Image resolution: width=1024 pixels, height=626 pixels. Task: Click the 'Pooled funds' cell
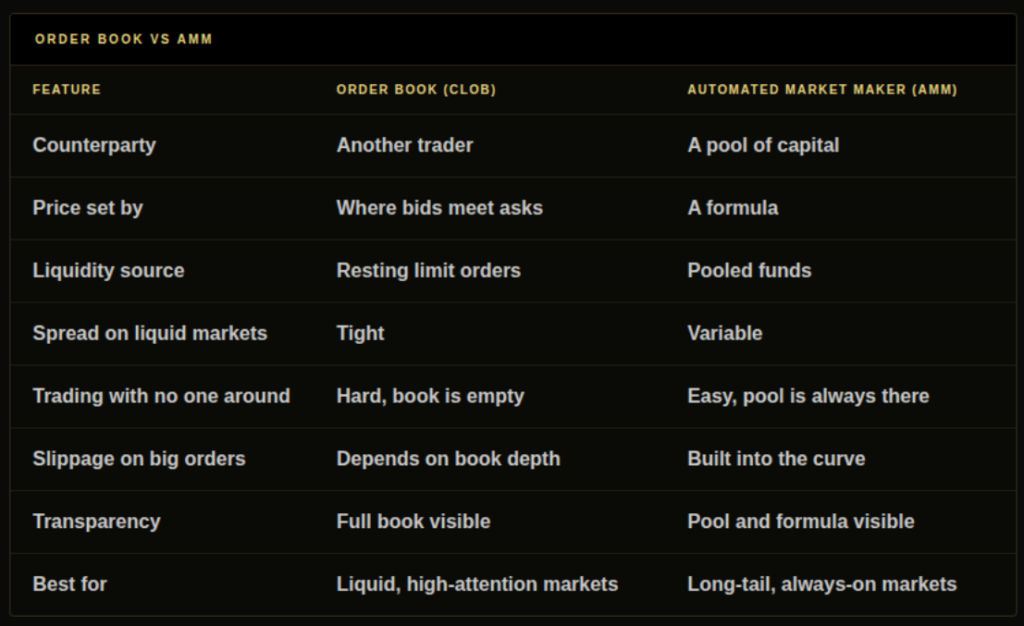pyautogui.click(x=749, y=270)
